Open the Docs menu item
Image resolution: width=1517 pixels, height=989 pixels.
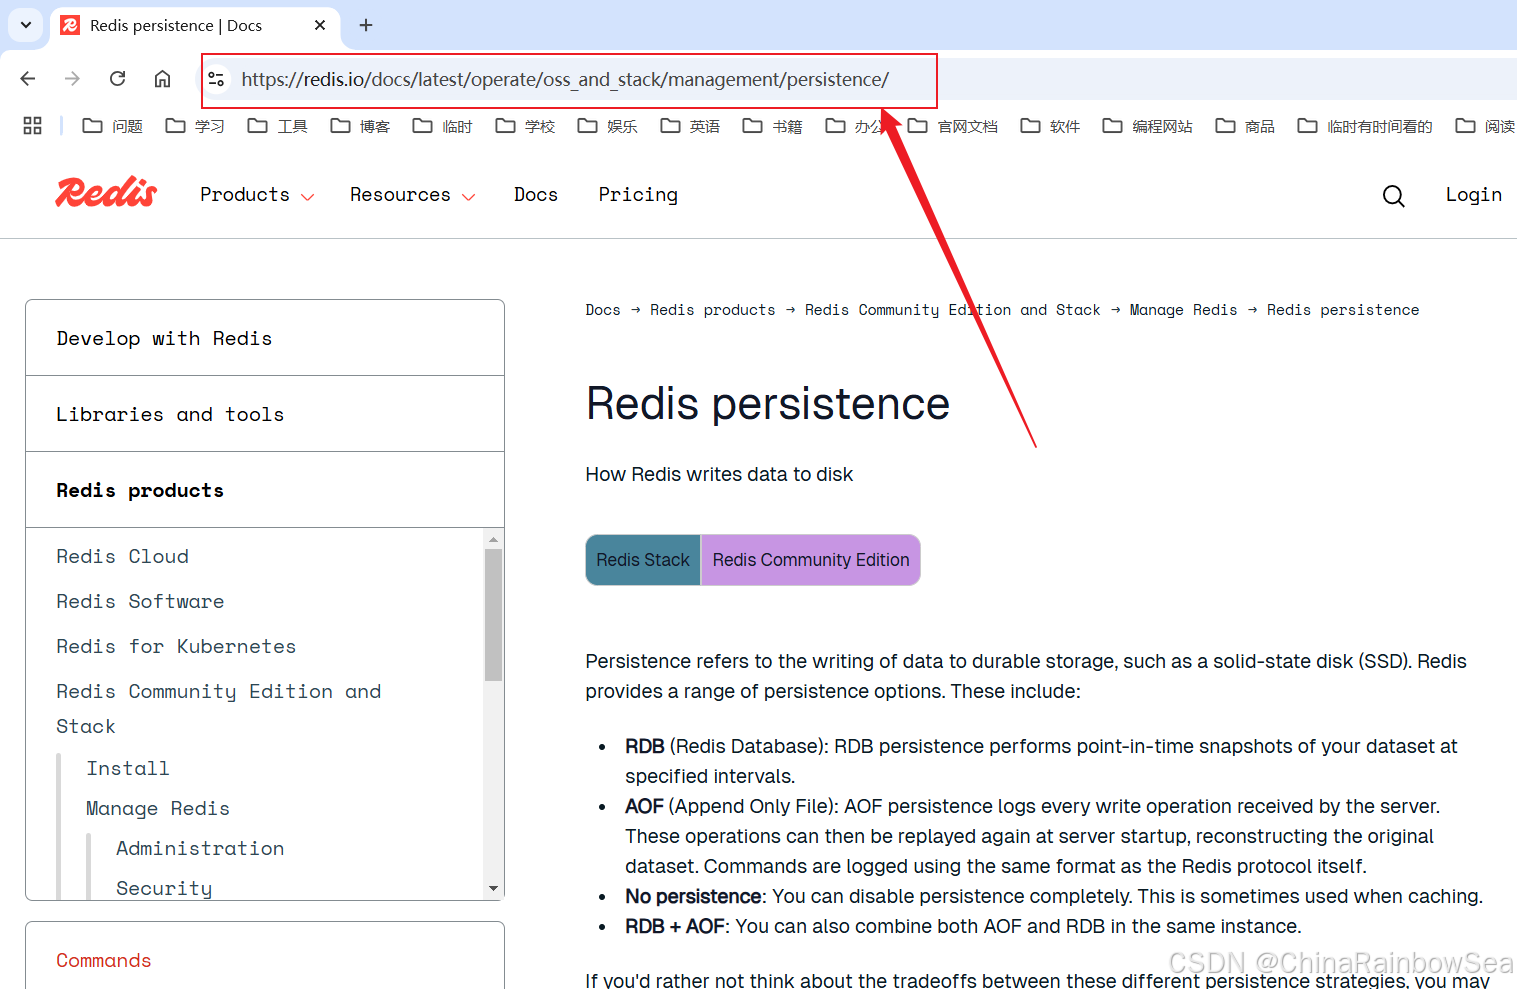point(536,195)
